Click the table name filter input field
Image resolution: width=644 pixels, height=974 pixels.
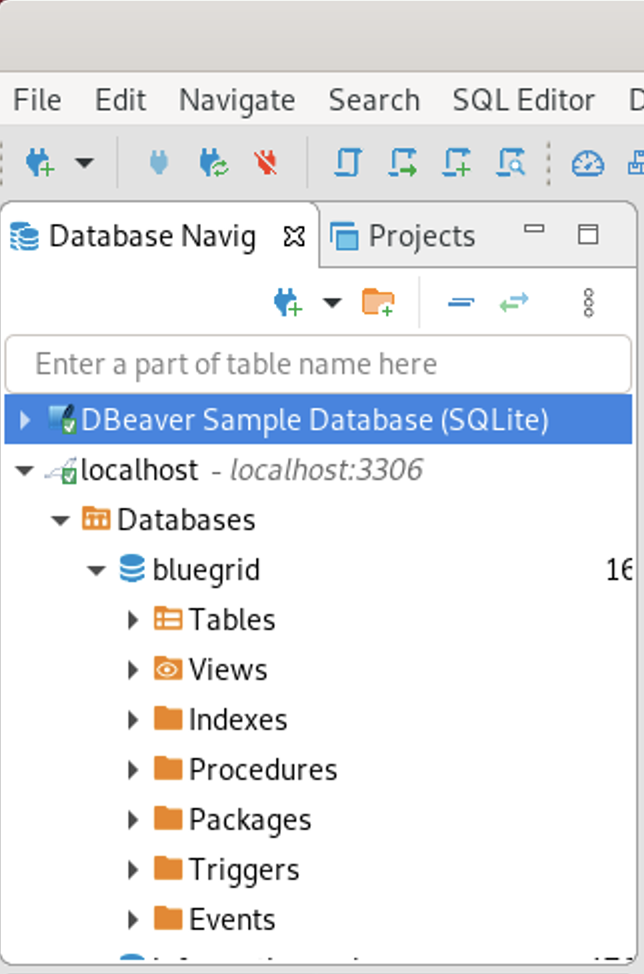pyautogui.click(x=318, y=364)
